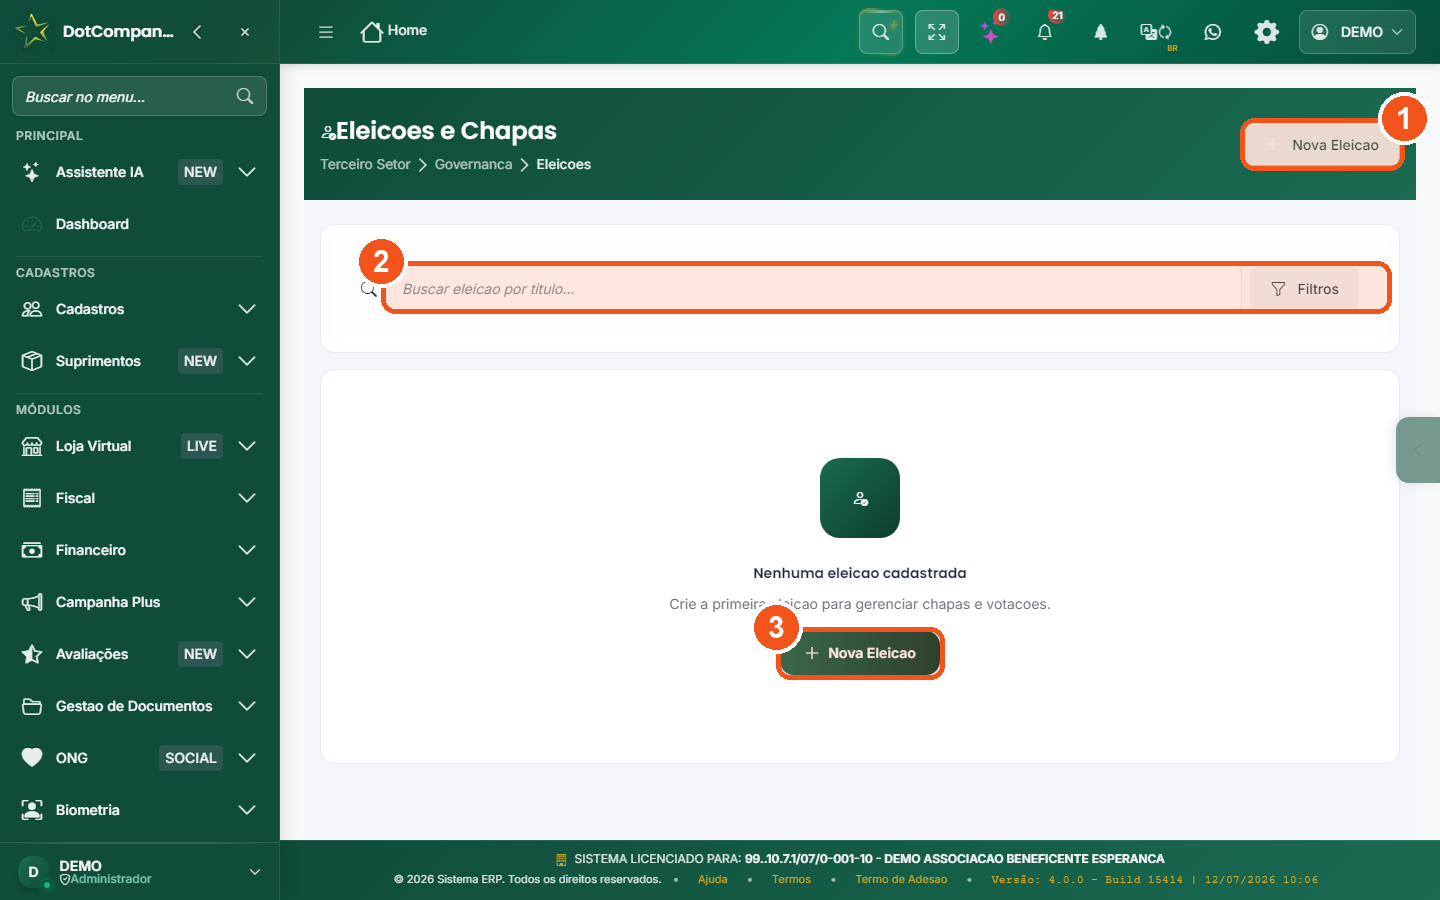Click the Financeiro money icon
This screenshot has width=1440, height=900.
click(x=32, y=550)
